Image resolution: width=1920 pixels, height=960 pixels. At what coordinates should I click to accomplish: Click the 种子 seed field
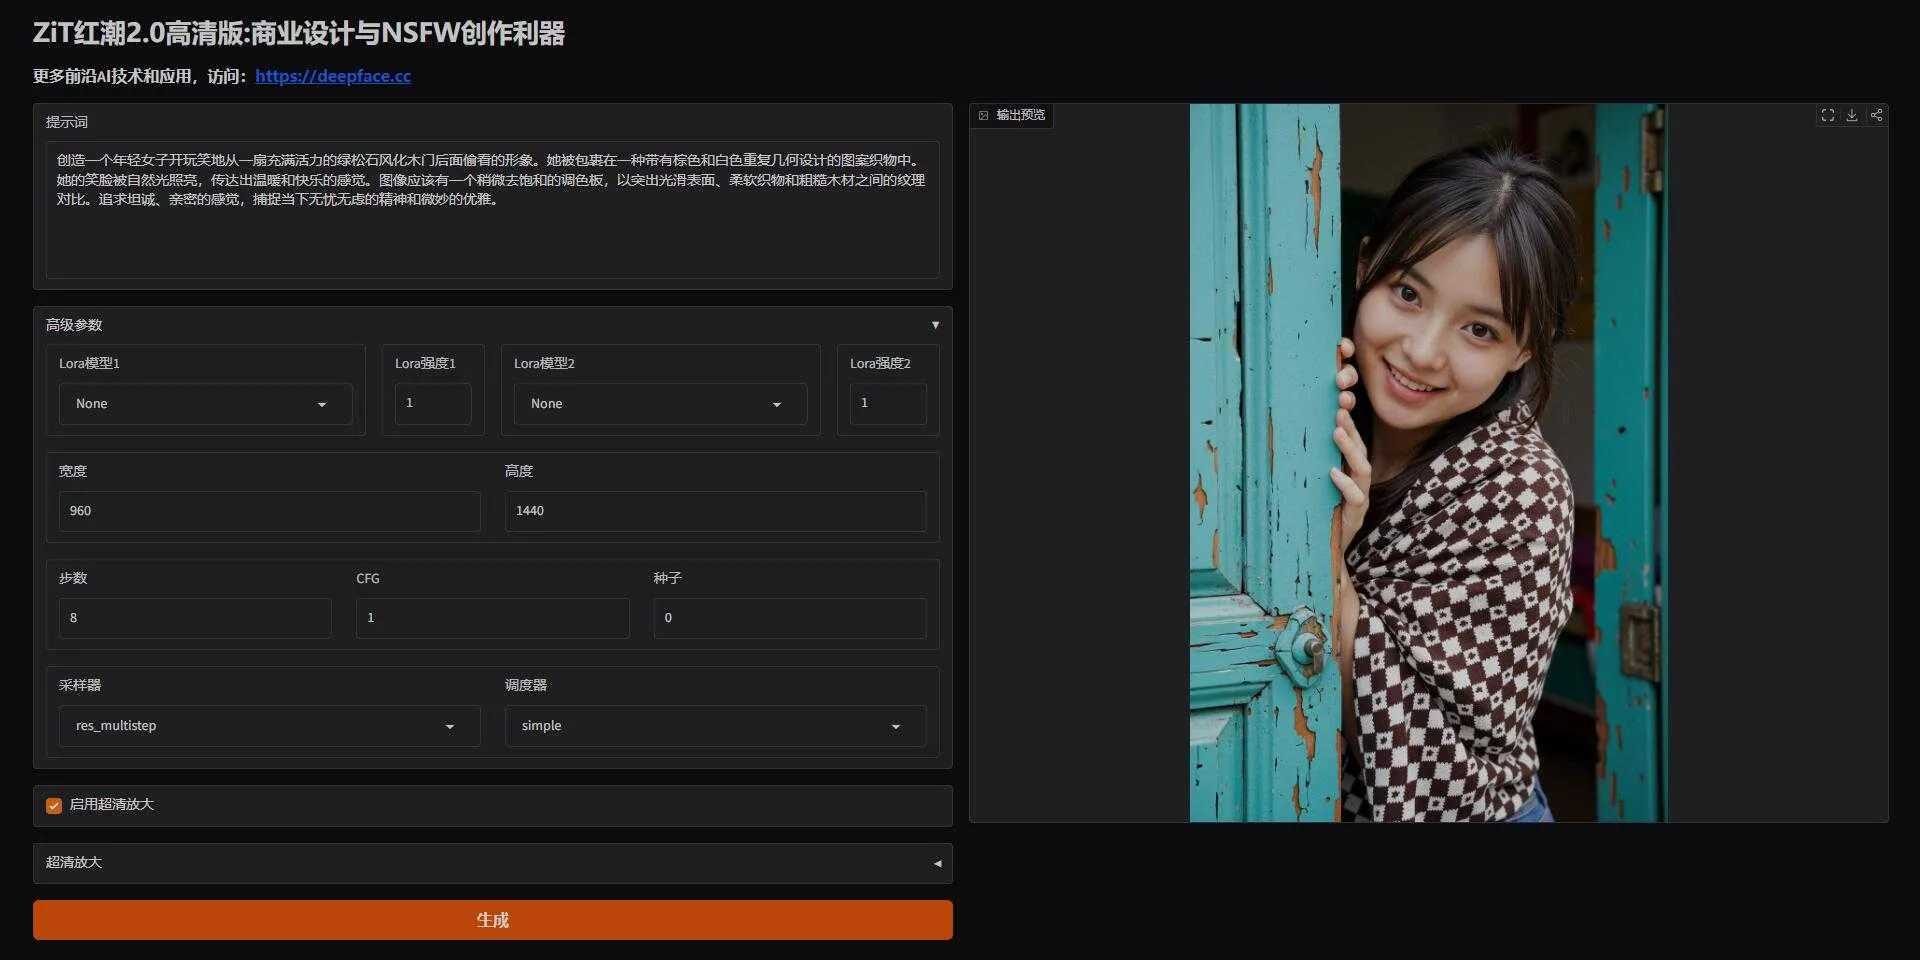click(790, 618)
